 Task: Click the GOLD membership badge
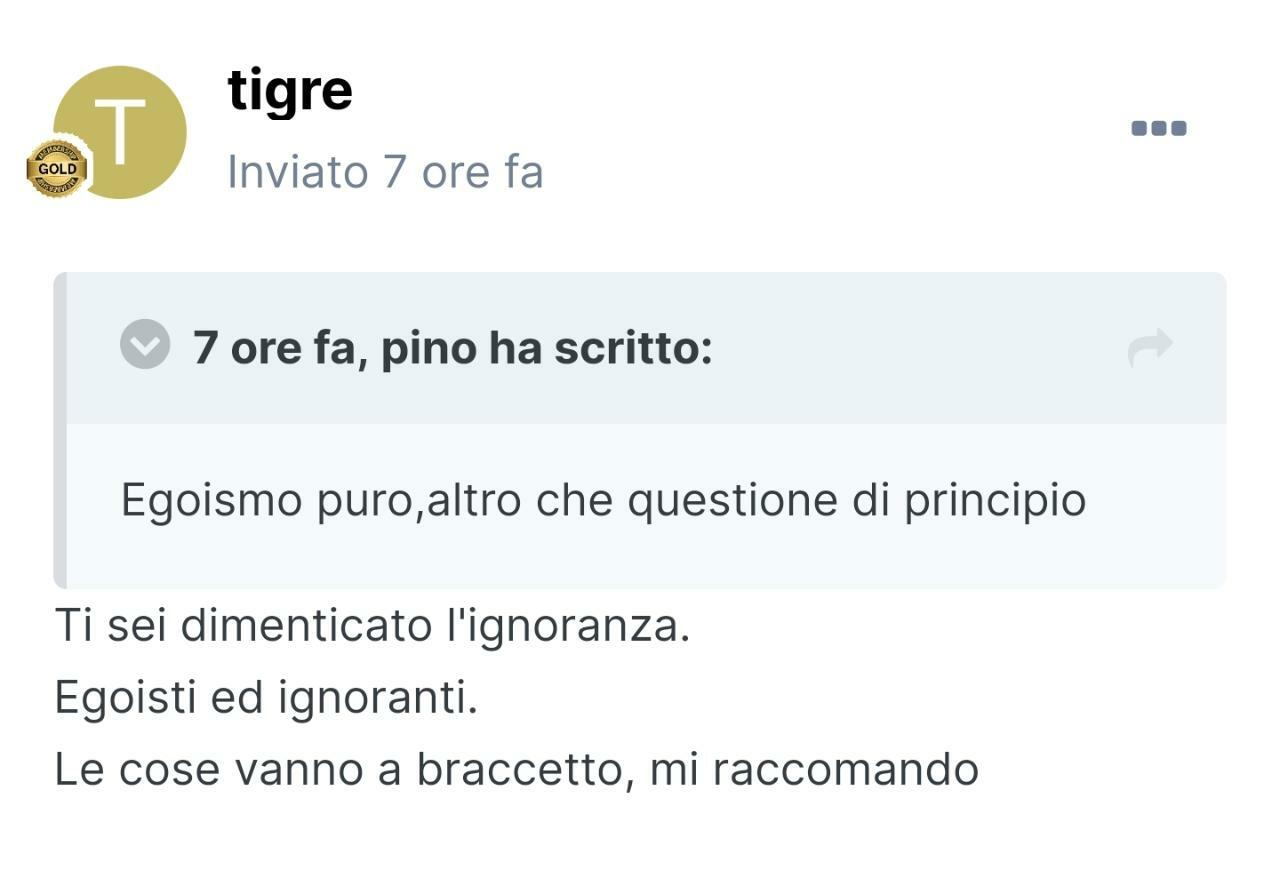(57, 168)
